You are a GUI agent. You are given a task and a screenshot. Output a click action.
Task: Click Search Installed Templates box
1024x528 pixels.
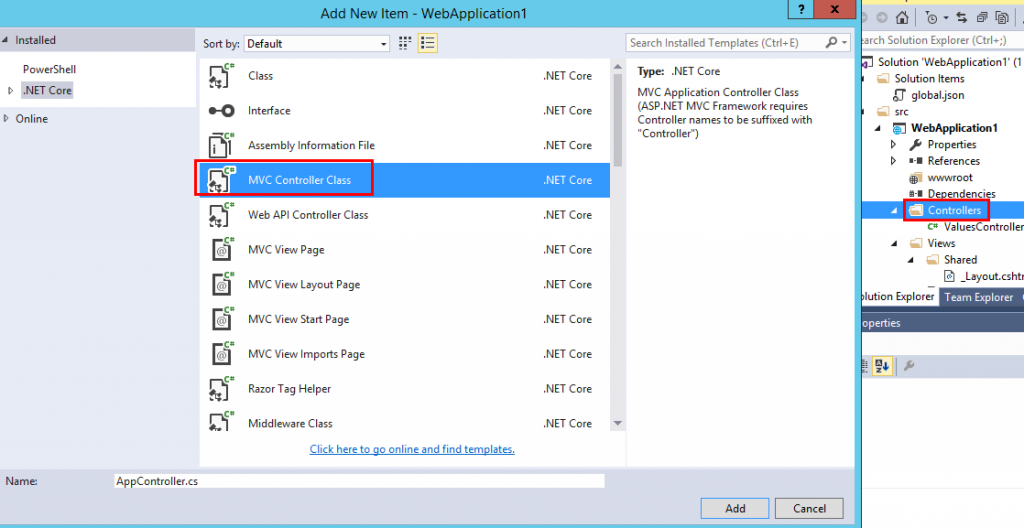point(738,43)
